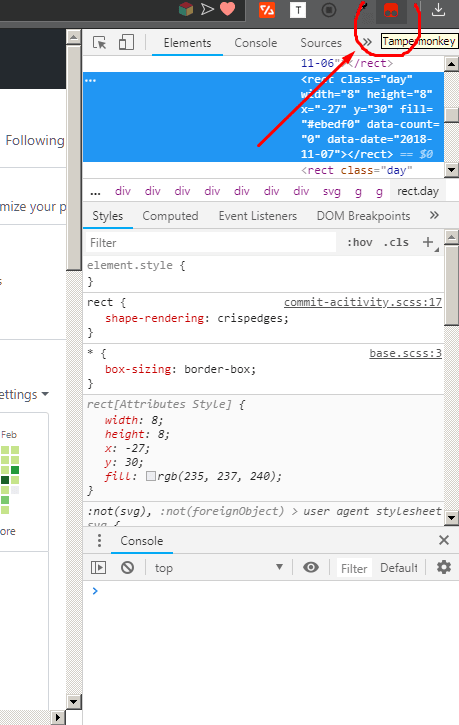
Task: Click the darkest green contribution square
Action: coord(5,480)
